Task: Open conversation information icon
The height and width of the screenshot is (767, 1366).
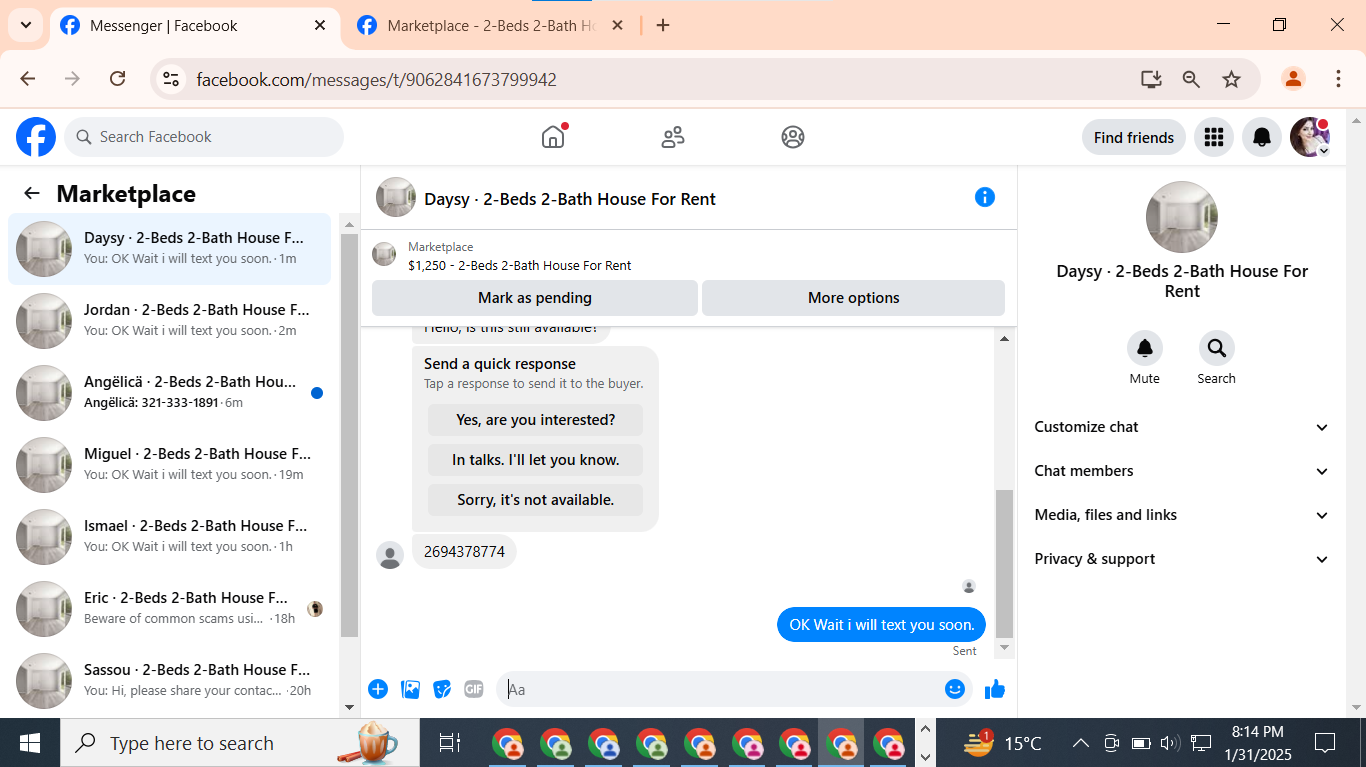Action: [985, 197]
